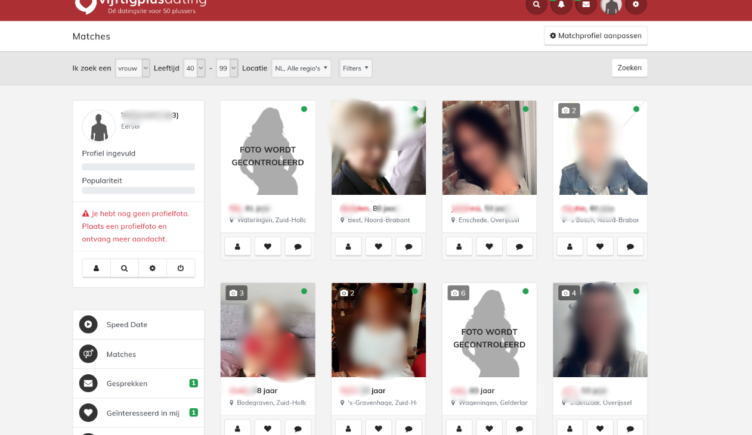Like the Best, Noord-Brabant profile with heart
This screenshot has height=435, width=752.
tap(378, 246)
